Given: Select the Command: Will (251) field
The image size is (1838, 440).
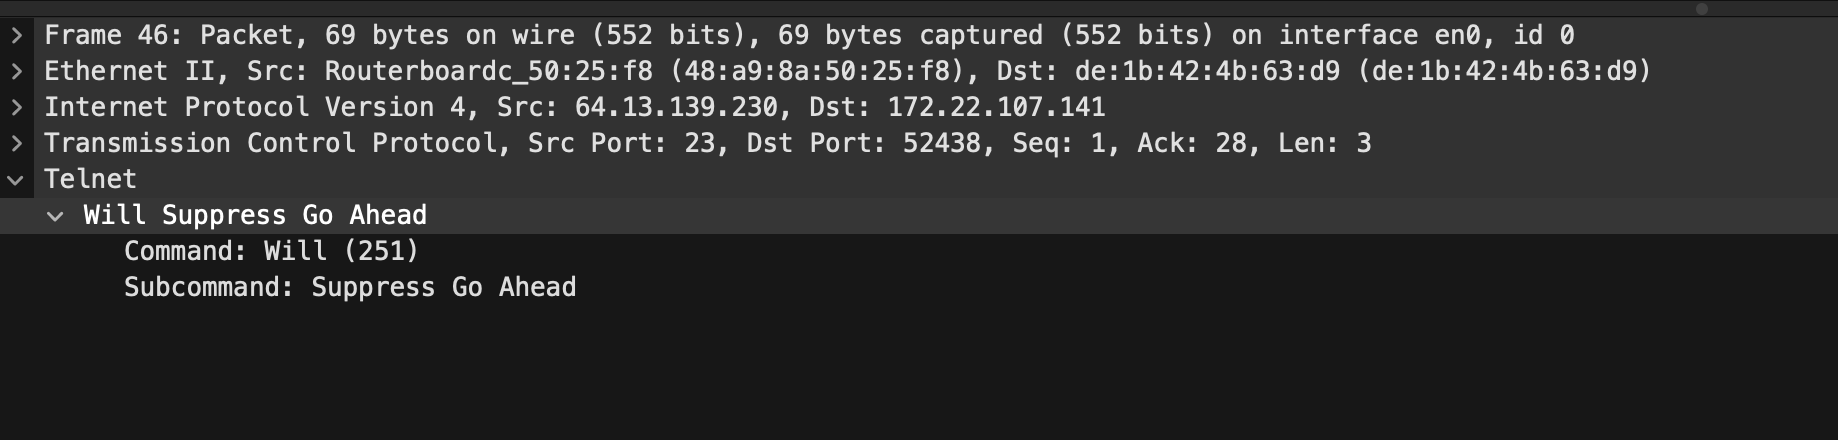Looking at the screenshot, I should (271, 252).
